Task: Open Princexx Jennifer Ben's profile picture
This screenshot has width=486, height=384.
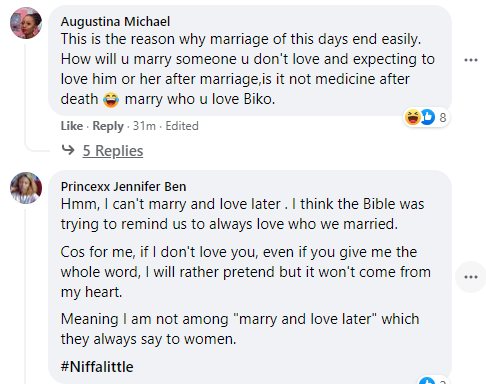Action: (26, 188)
